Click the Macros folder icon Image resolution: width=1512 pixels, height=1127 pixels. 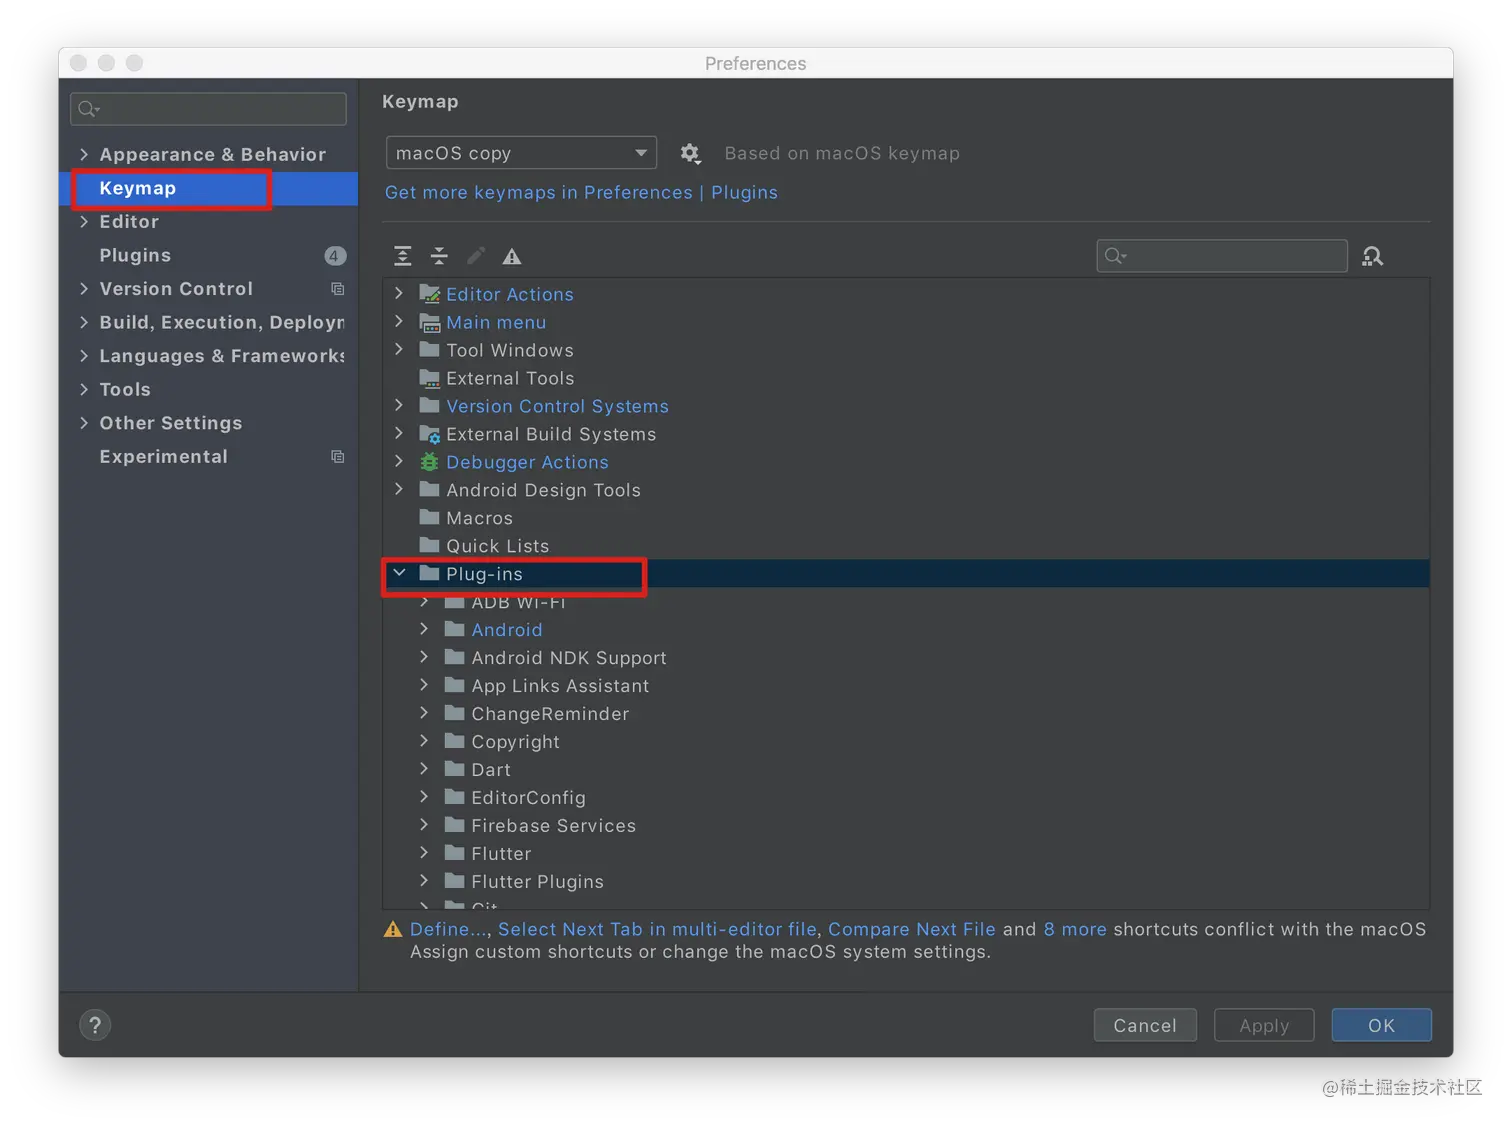tap(430, 517)
